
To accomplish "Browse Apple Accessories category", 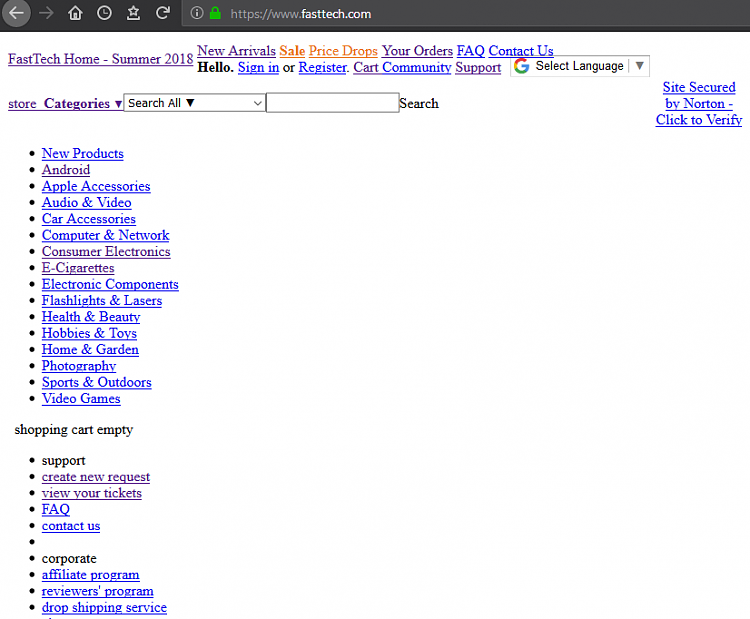I will [96, 186].
